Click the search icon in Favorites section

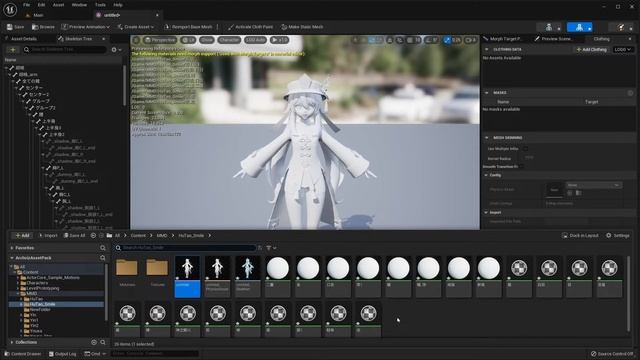[x=103, y=248]
